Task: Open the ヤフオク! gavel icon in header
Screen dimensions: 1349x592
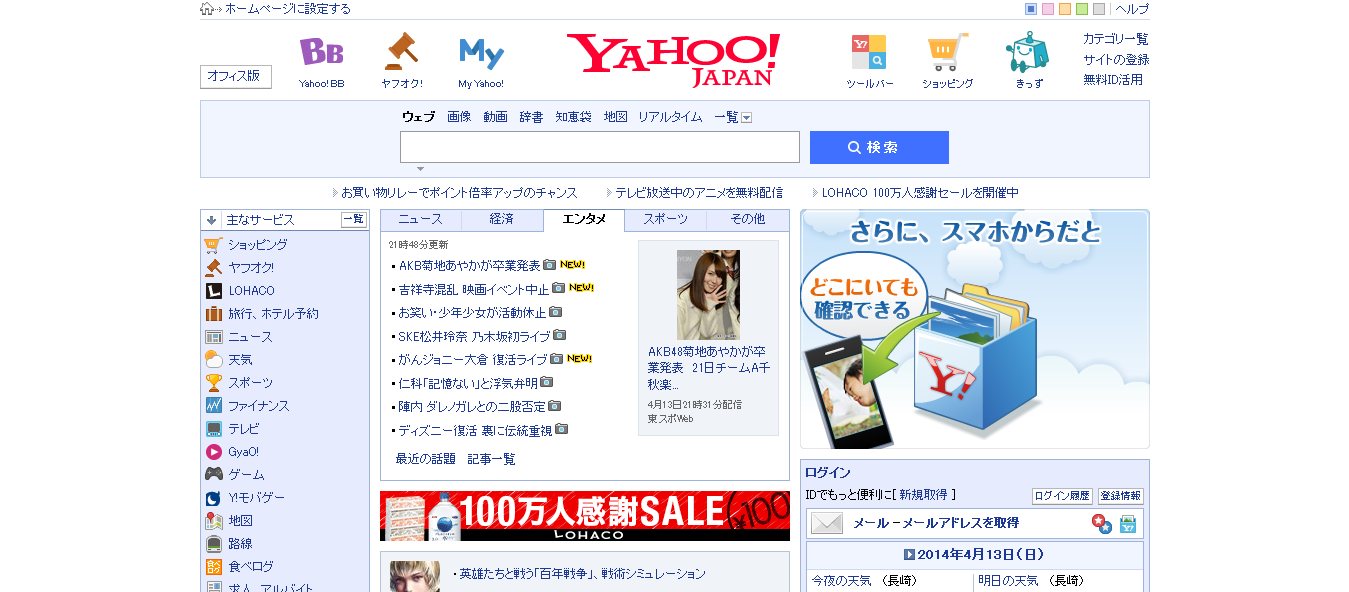Action: tap(401, 51)
